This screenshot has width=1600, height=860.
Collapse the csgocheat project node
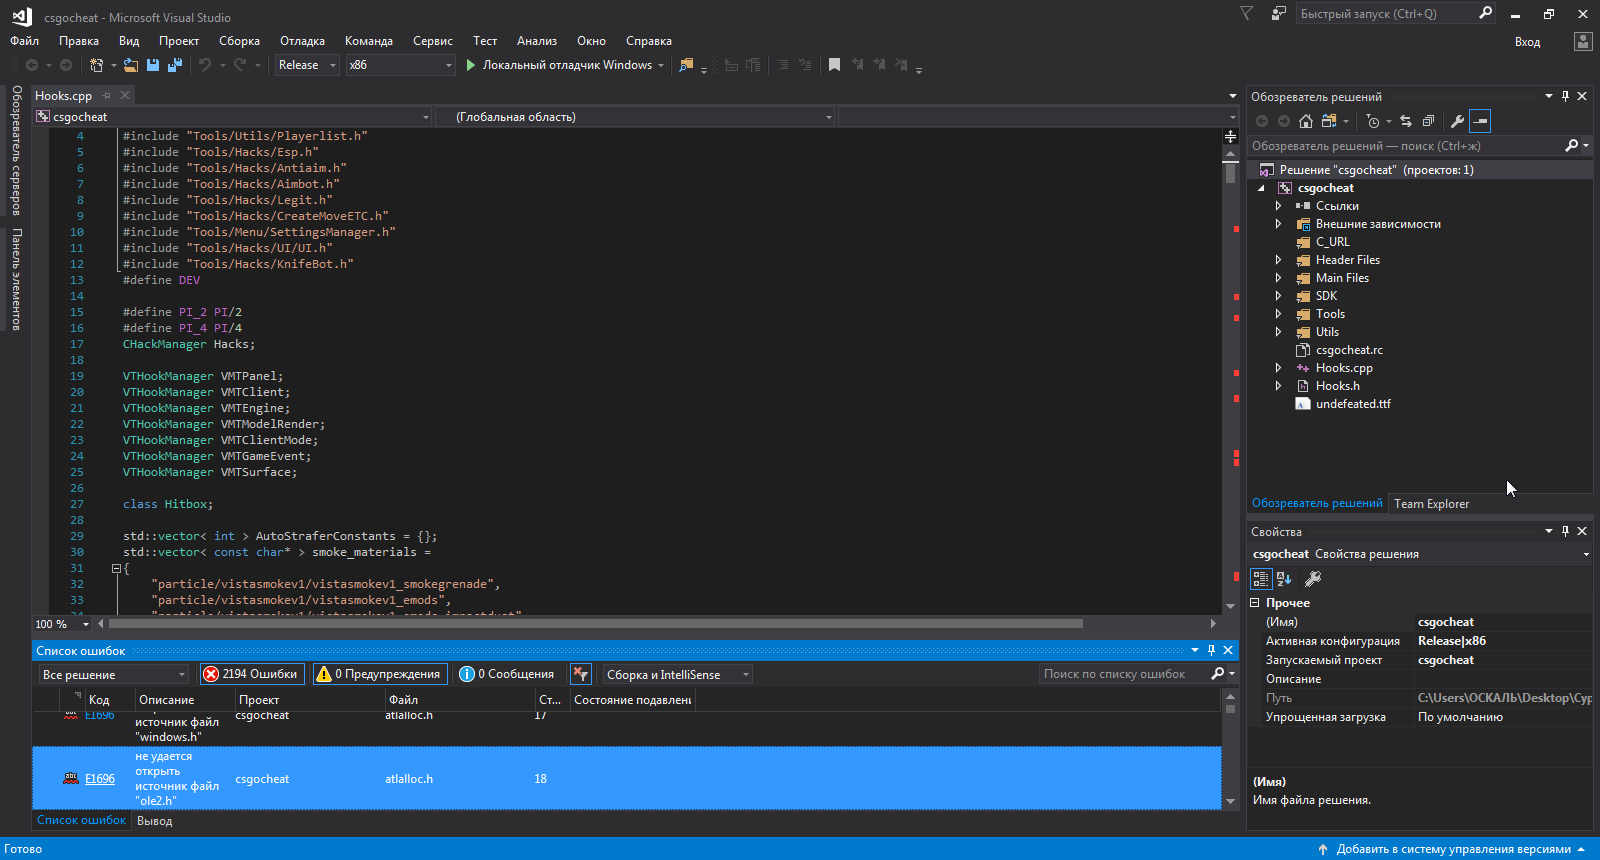coord(1261,188)
